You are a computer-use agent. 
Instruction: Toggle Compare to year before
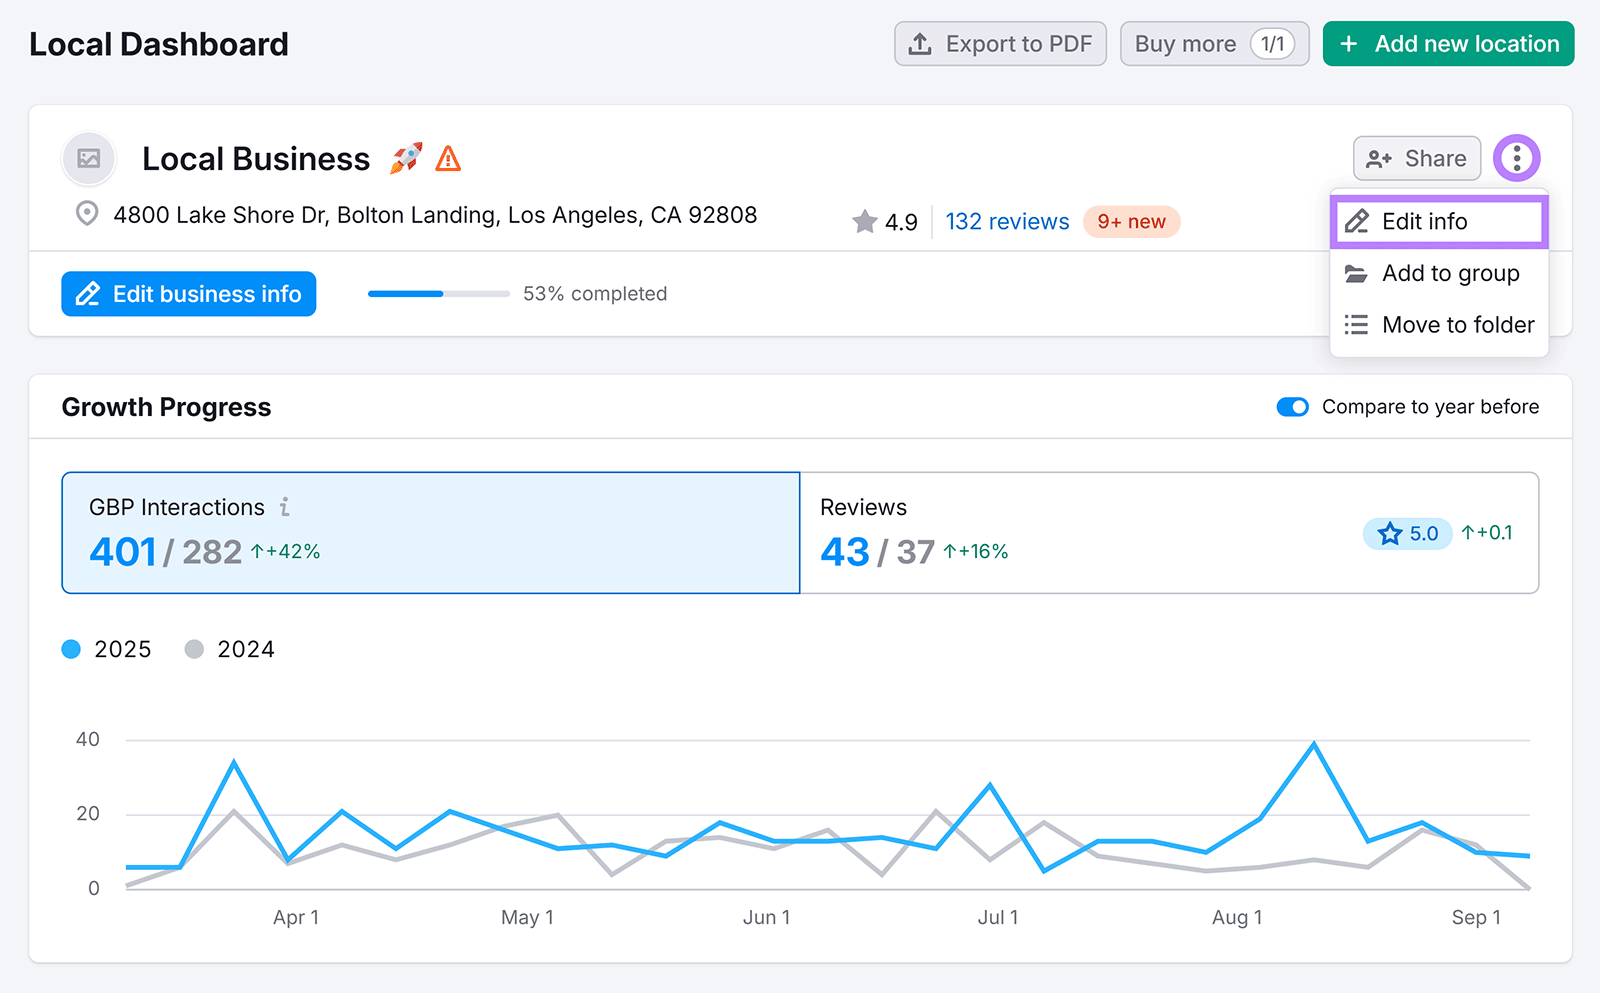[x=1293, y=407]
